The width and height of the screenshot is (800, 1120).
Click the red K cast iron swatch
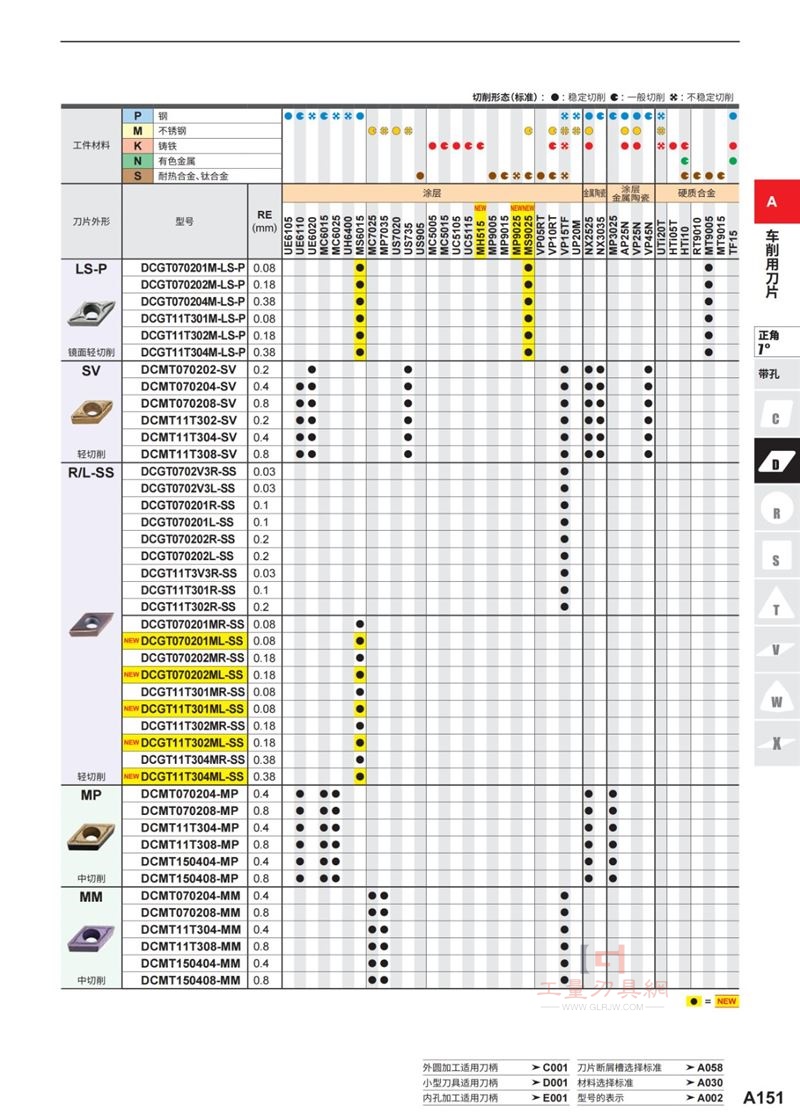(x=138, y=146)
